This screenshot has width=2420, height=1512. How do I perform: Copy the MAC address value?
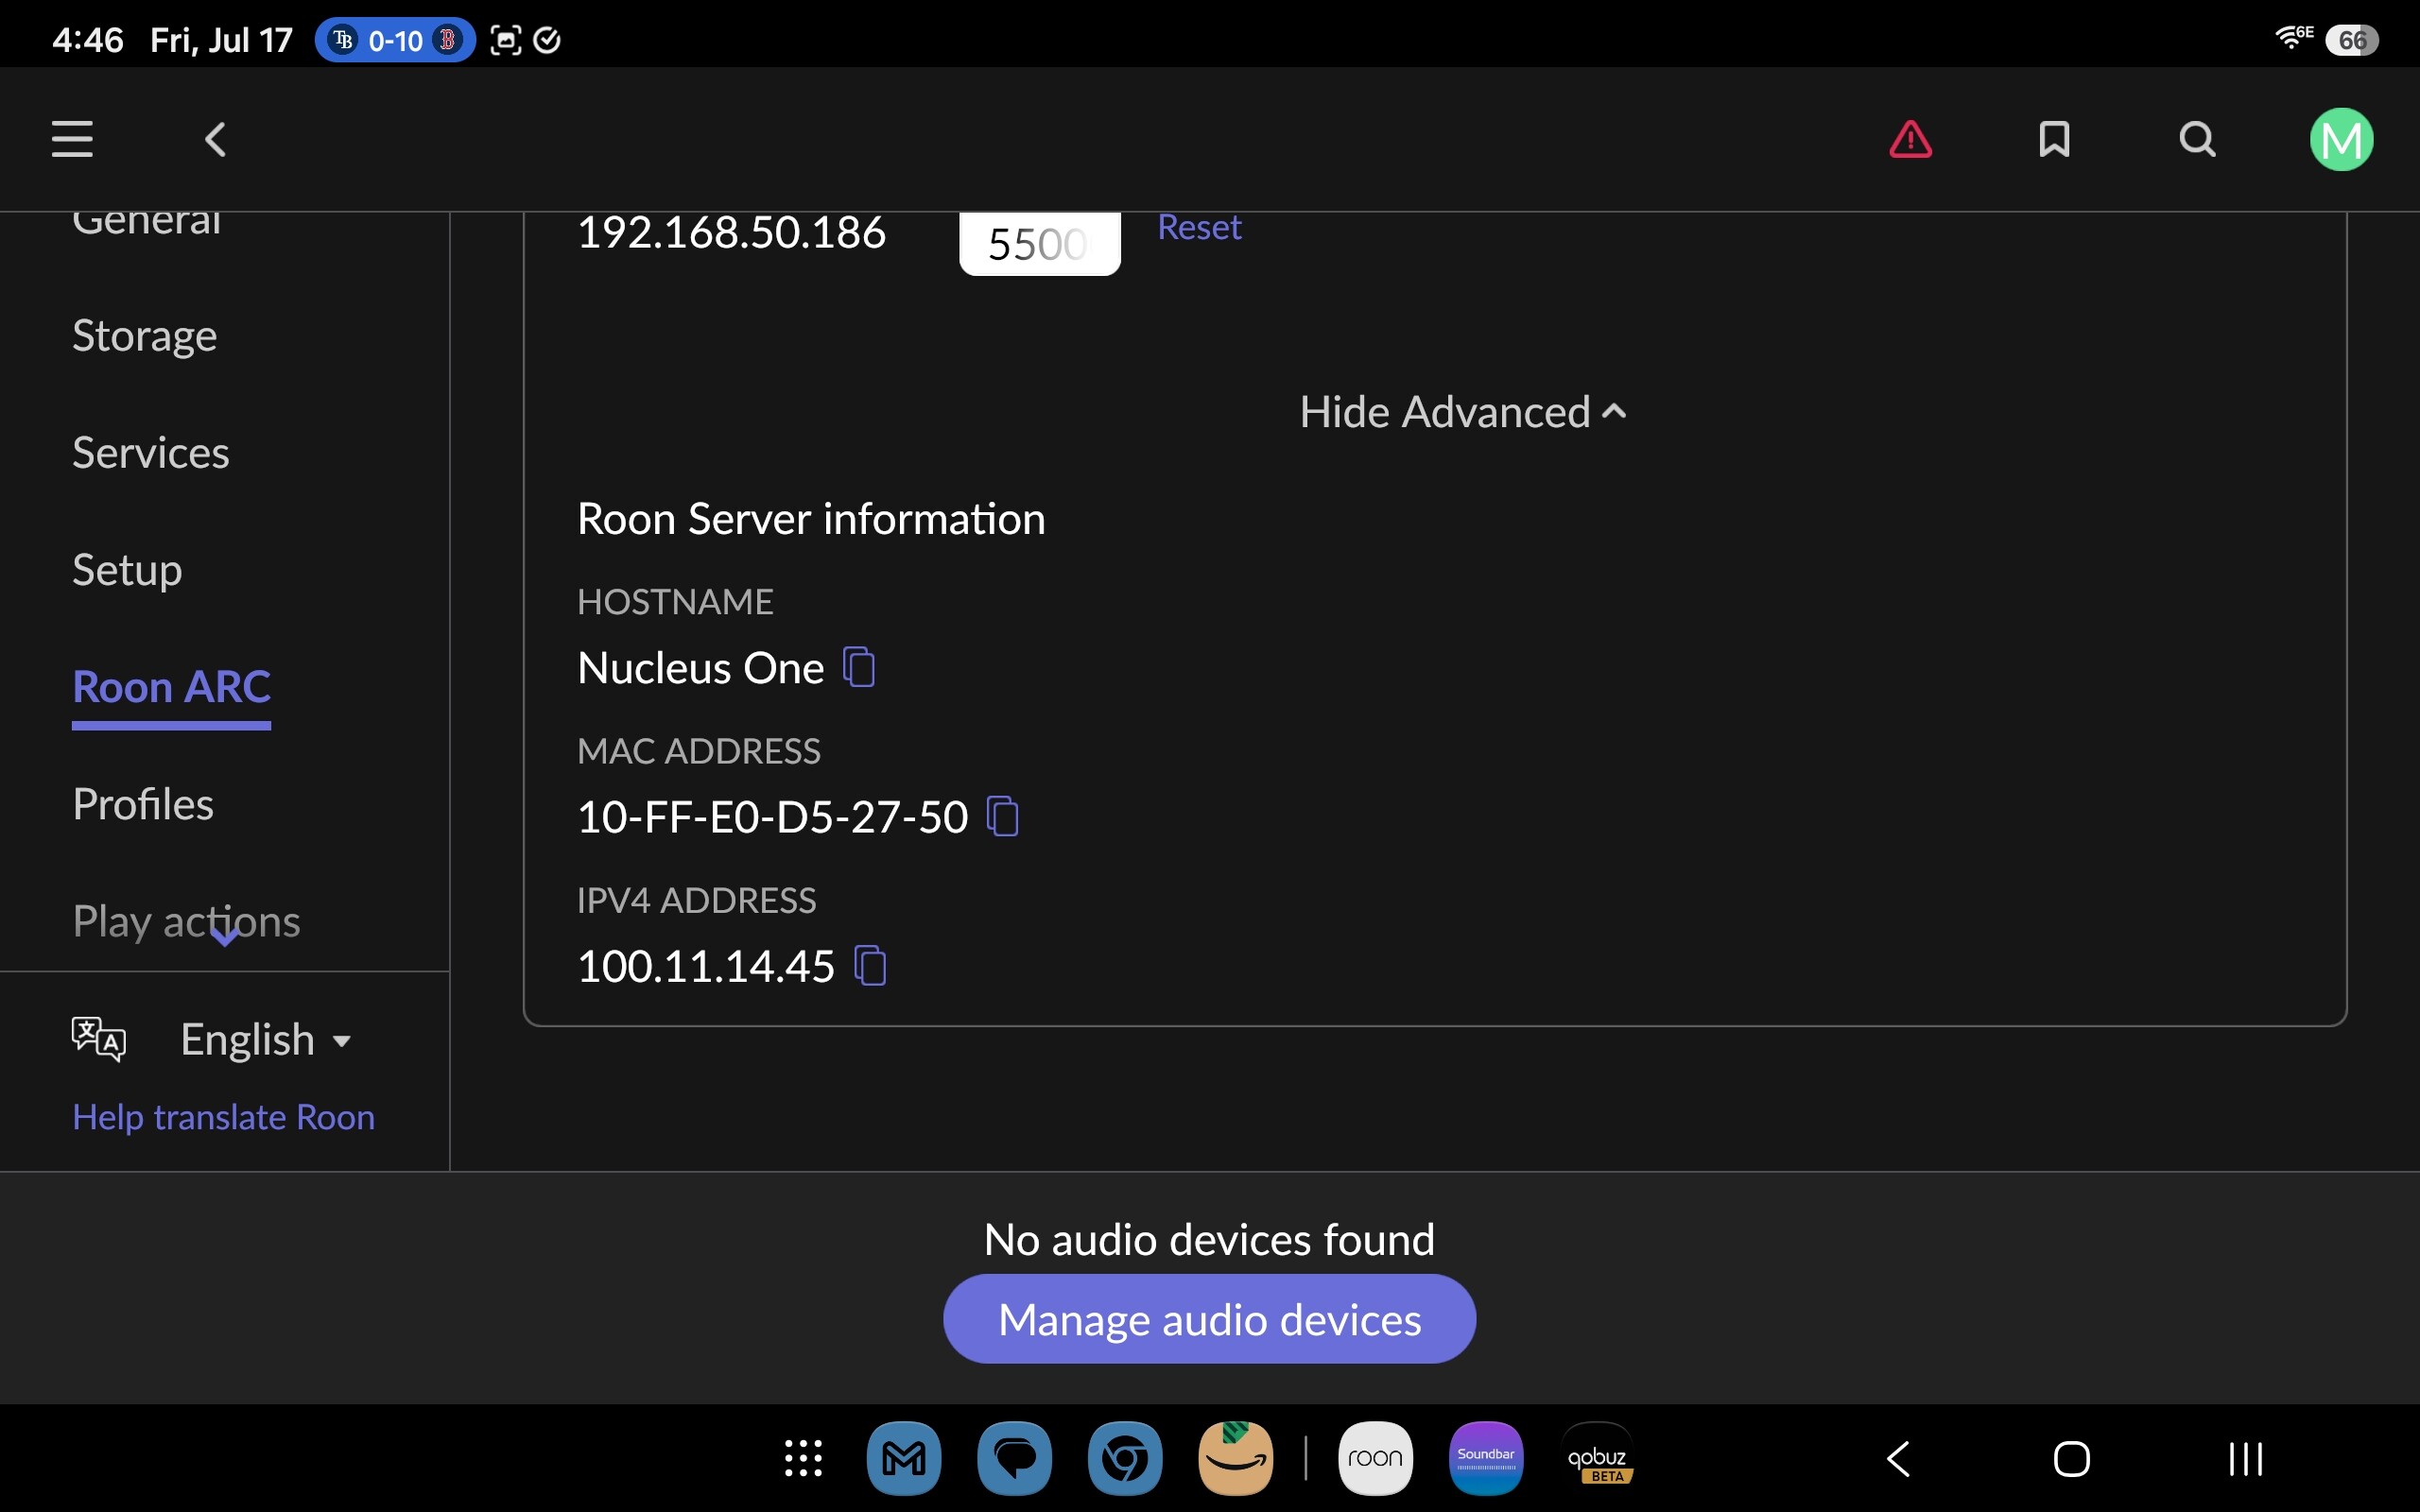pos(1002,816)
